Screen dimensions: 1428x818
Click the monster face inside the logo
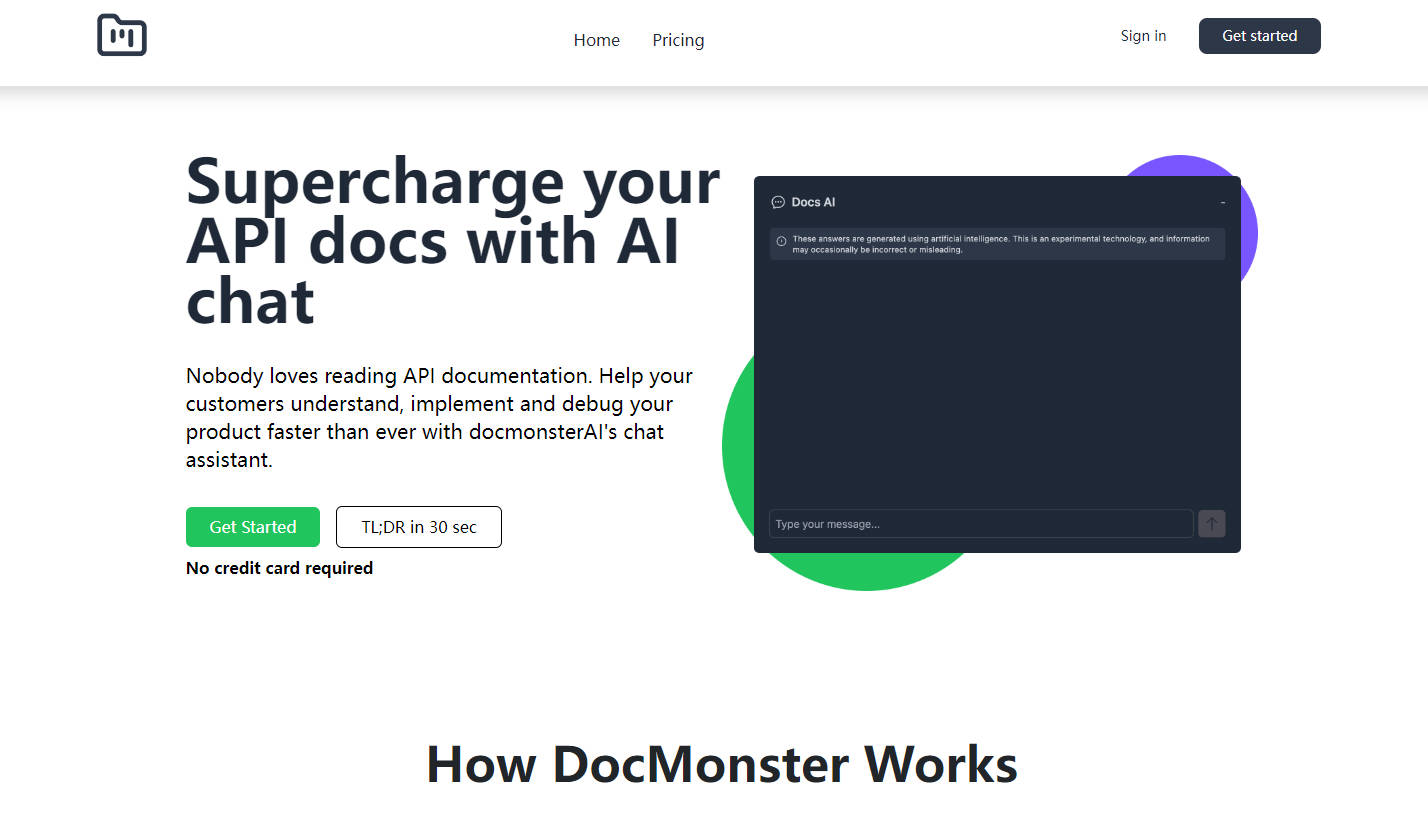(121, 36)
